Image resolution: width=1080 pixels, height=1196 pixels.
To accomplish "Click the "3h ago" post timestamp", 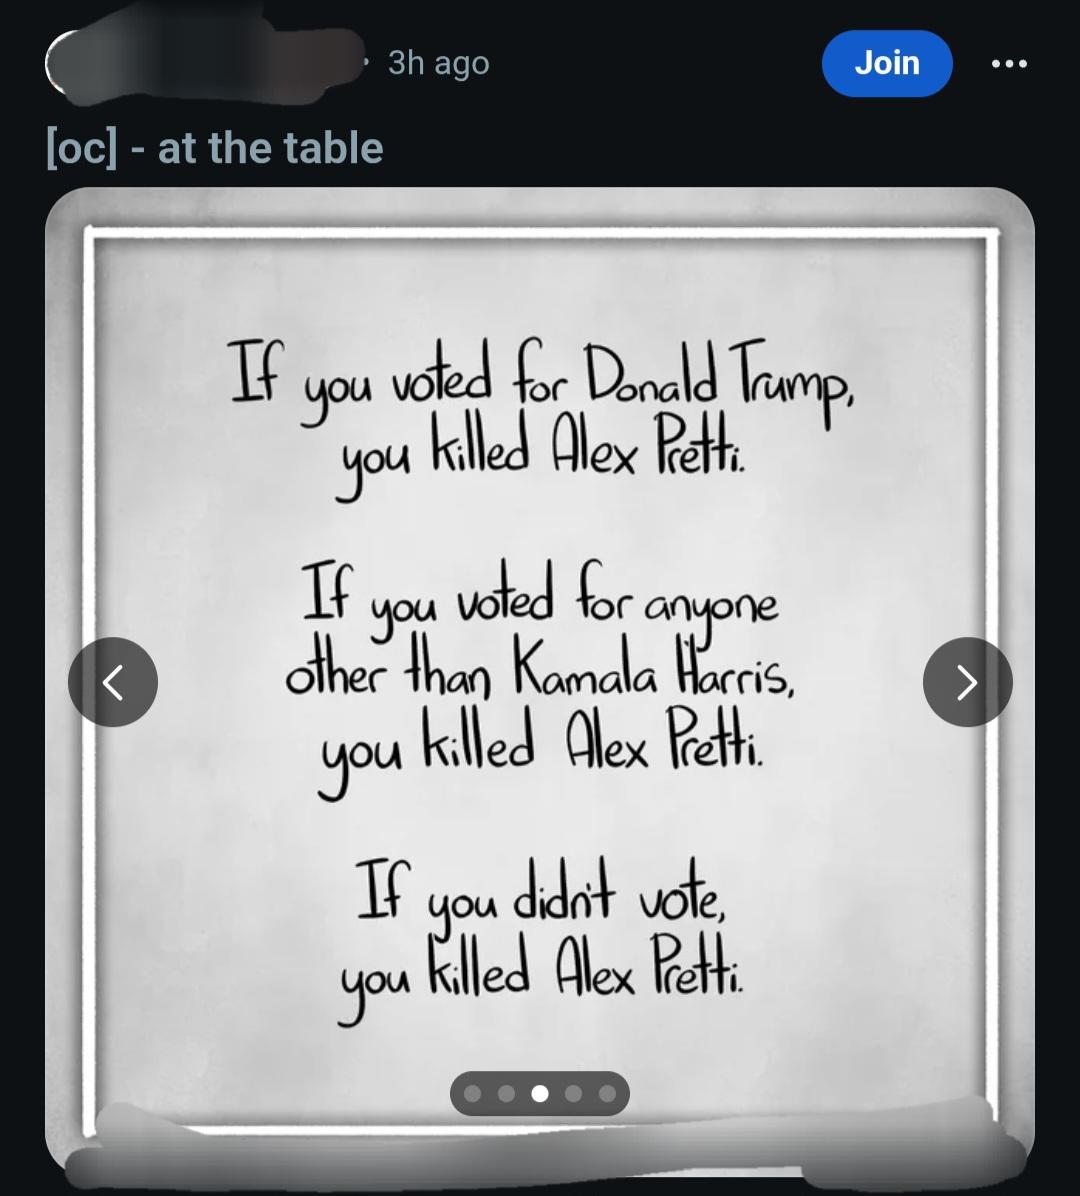I will click(x=438, y=63).
